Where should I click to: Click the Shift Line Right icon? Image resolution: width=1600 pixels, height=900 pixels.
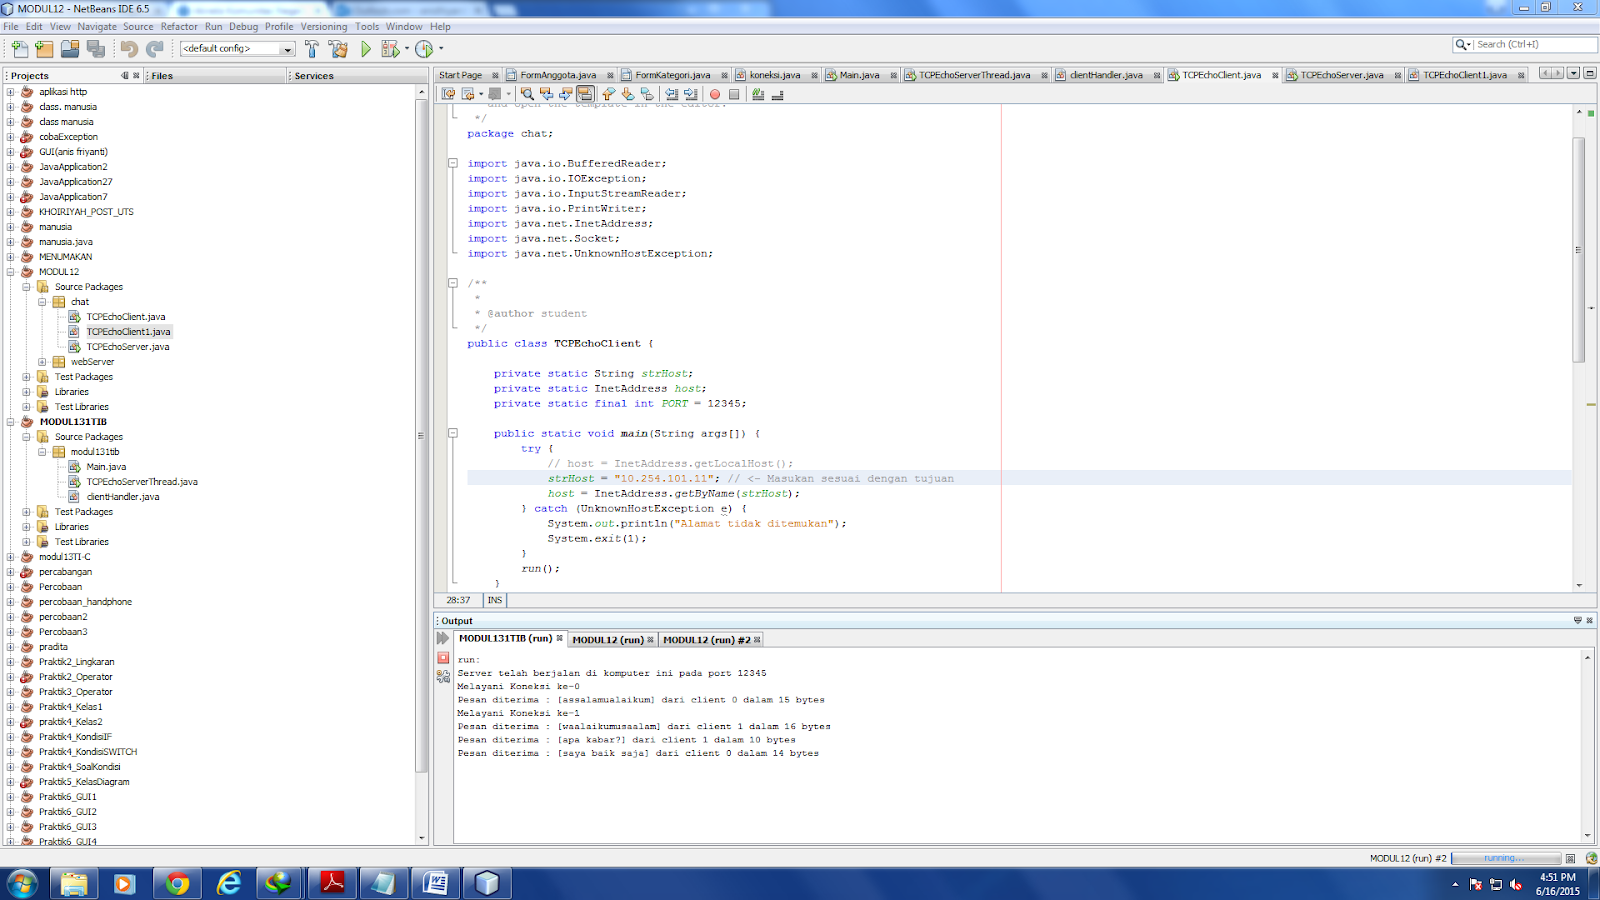click(x=688, y=94)
